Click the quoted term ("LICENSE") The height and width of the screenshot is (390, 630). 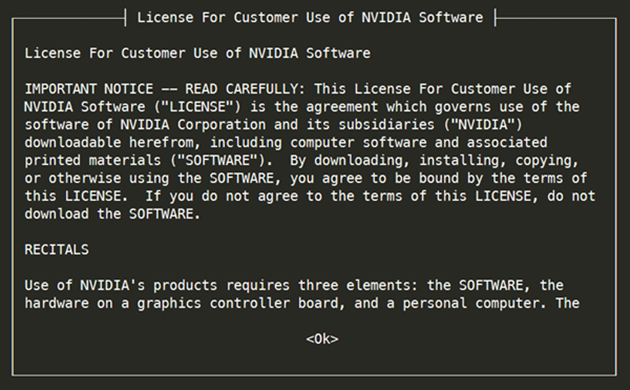197,107
